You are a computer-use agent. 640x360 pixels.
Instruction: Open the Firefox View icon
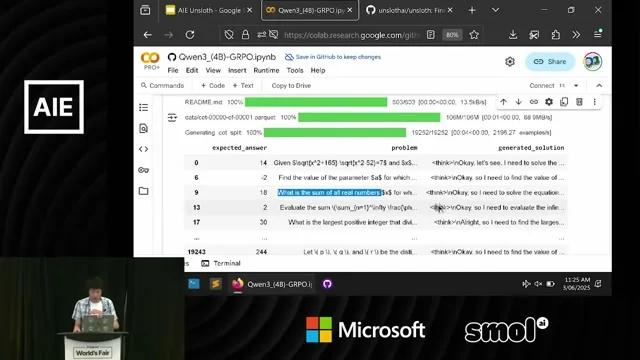(x=145, y=10)
